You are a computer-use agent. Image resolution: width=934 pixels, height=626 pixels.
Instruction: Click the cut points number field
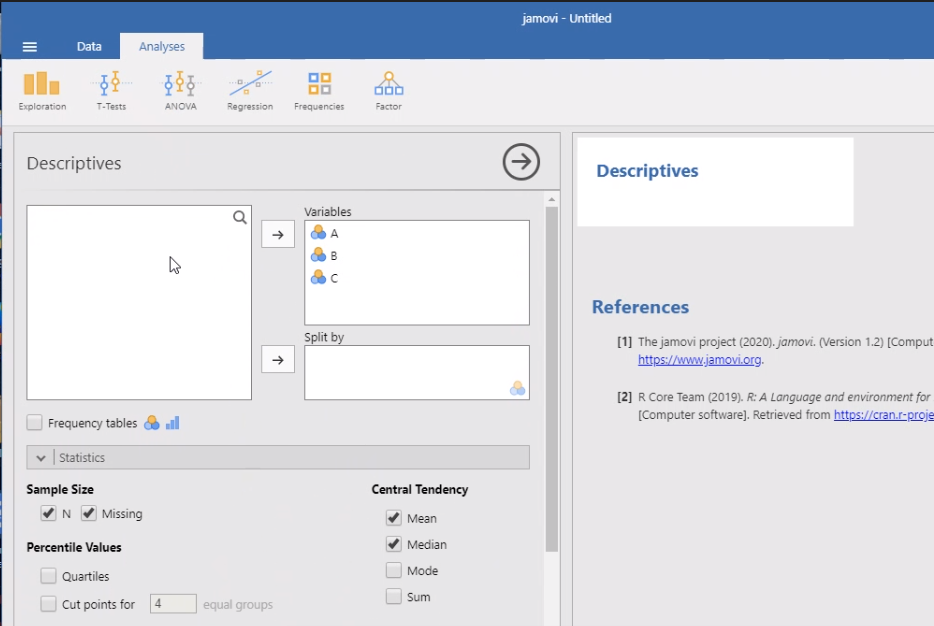[x=173, y=604]
